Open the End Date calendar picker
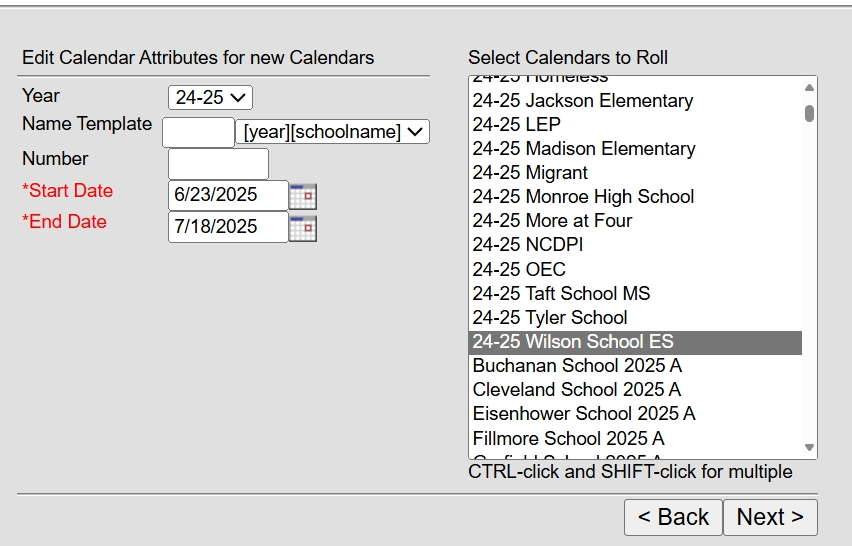Viewport: 852px width, 546px height. 302,228
